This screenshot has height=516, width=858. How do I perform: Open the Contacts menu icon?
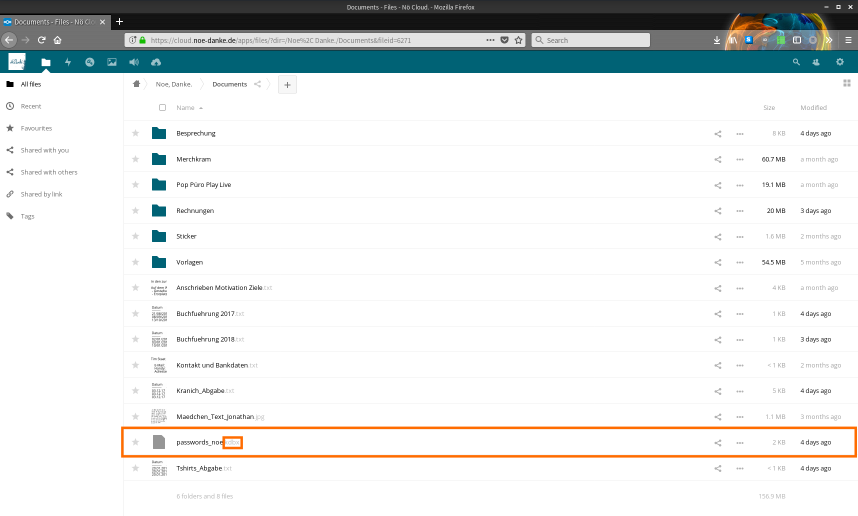coord(817,62)
